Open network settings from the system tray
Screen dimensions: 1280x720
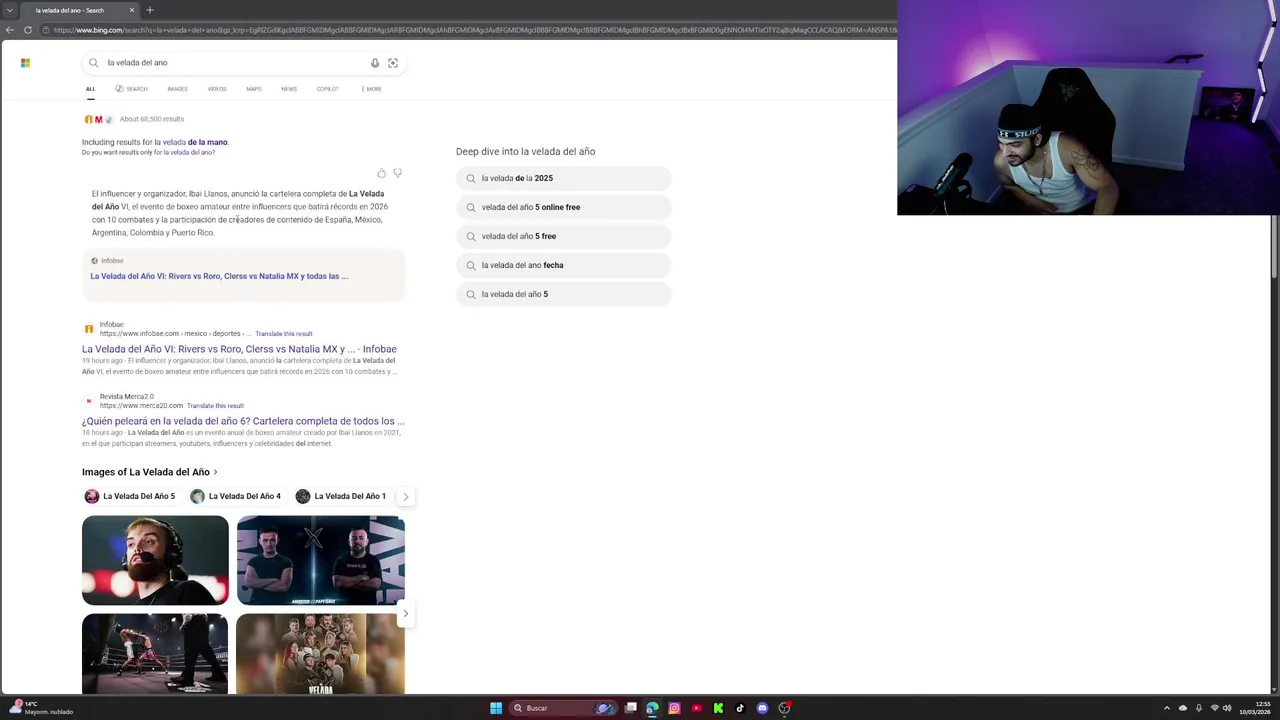(1214, 708)
